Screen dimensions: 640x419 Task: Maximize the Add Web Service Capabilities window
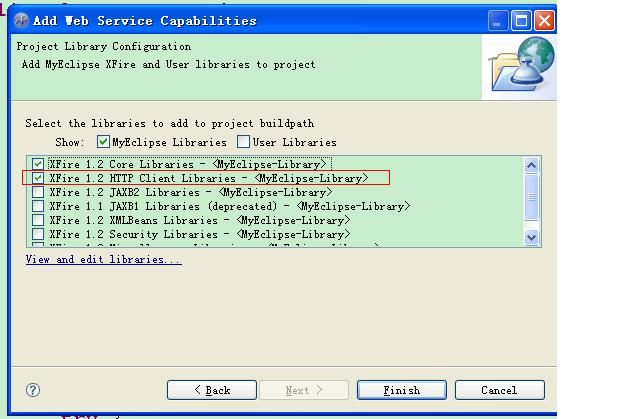[521, 20]
